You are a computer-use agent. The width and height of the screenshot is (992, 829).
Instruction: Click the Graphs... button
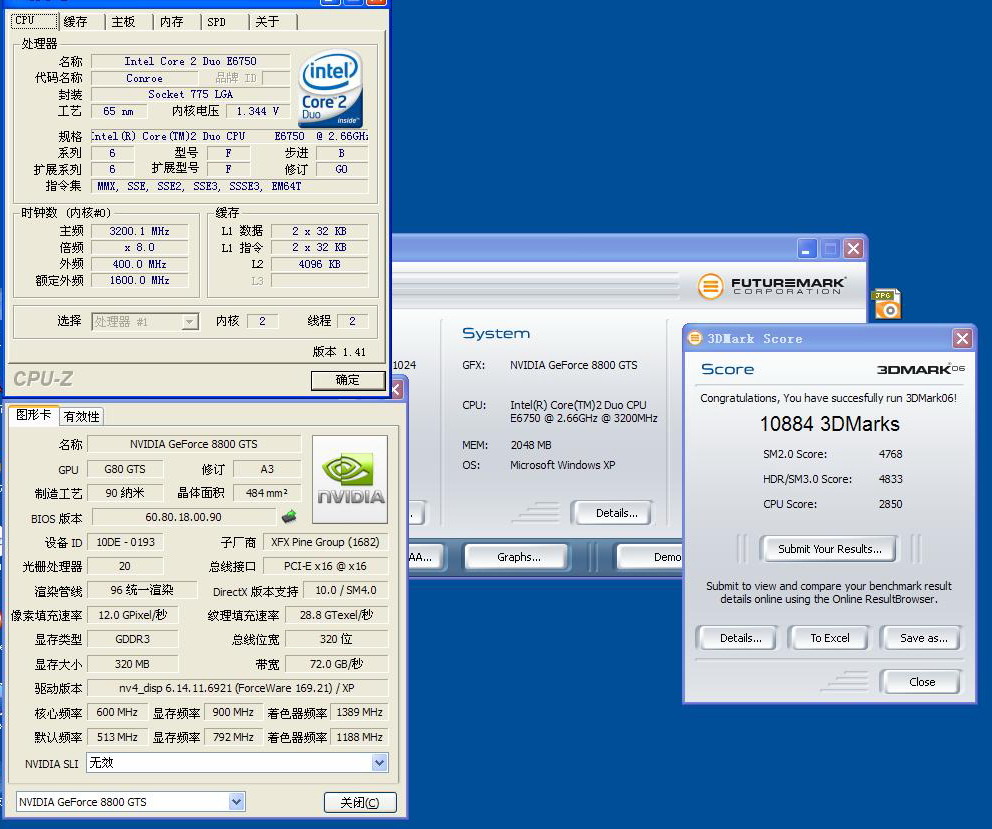point(518,557)
